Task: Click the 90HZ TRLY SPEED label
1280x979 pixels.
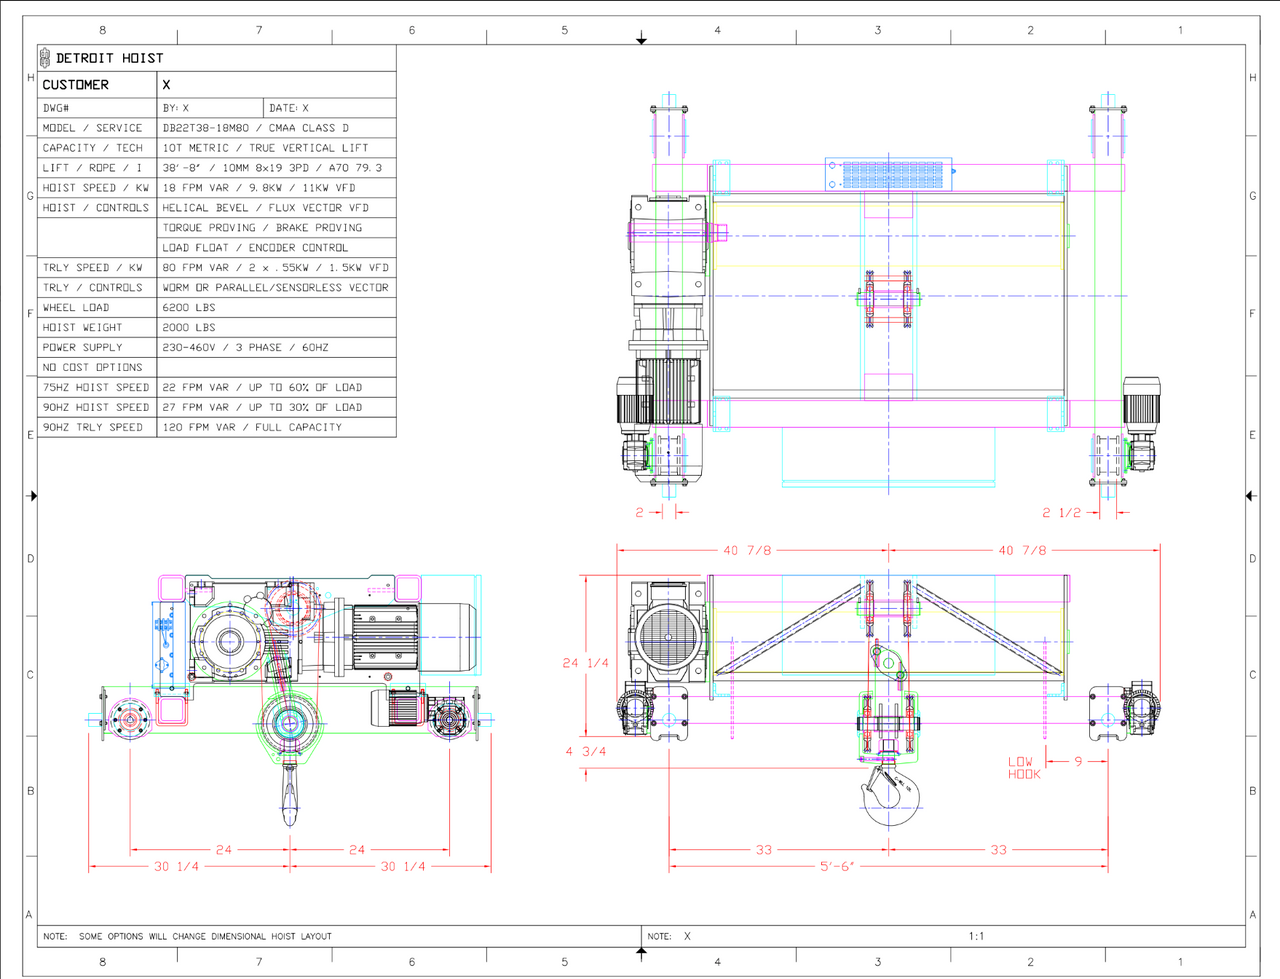Action: coord(92,428)
